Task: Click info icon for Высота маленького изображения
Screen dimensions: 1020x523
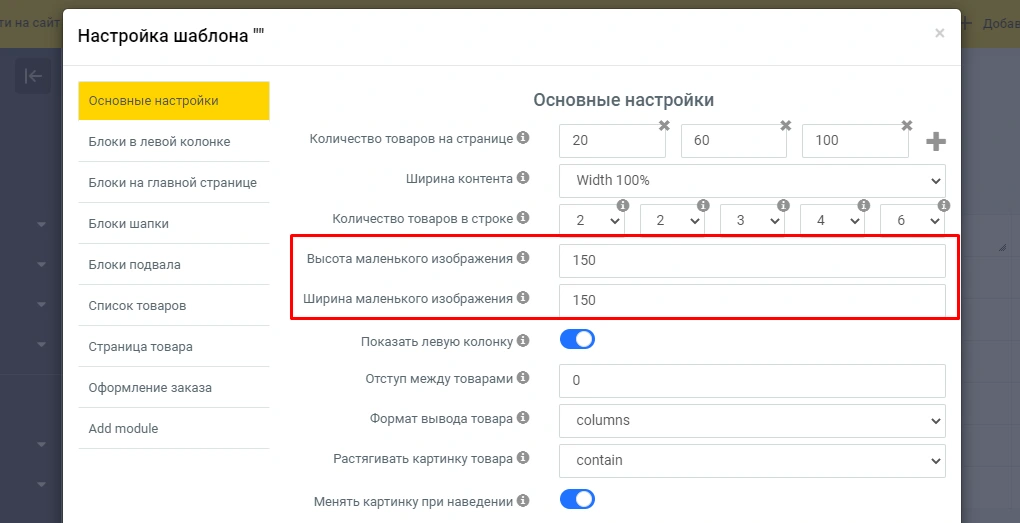Action: pos(523,258)
